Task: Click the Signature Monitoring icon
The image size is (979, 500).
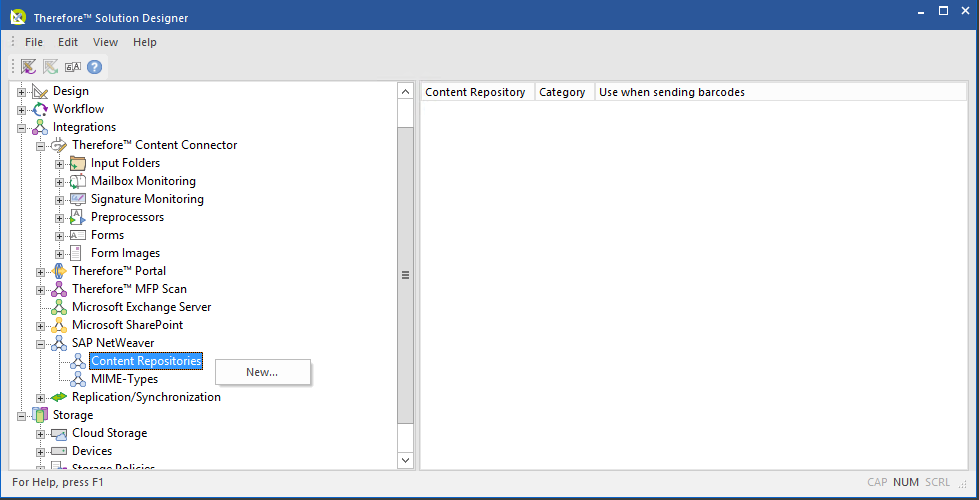Action: tap(78, 199)
